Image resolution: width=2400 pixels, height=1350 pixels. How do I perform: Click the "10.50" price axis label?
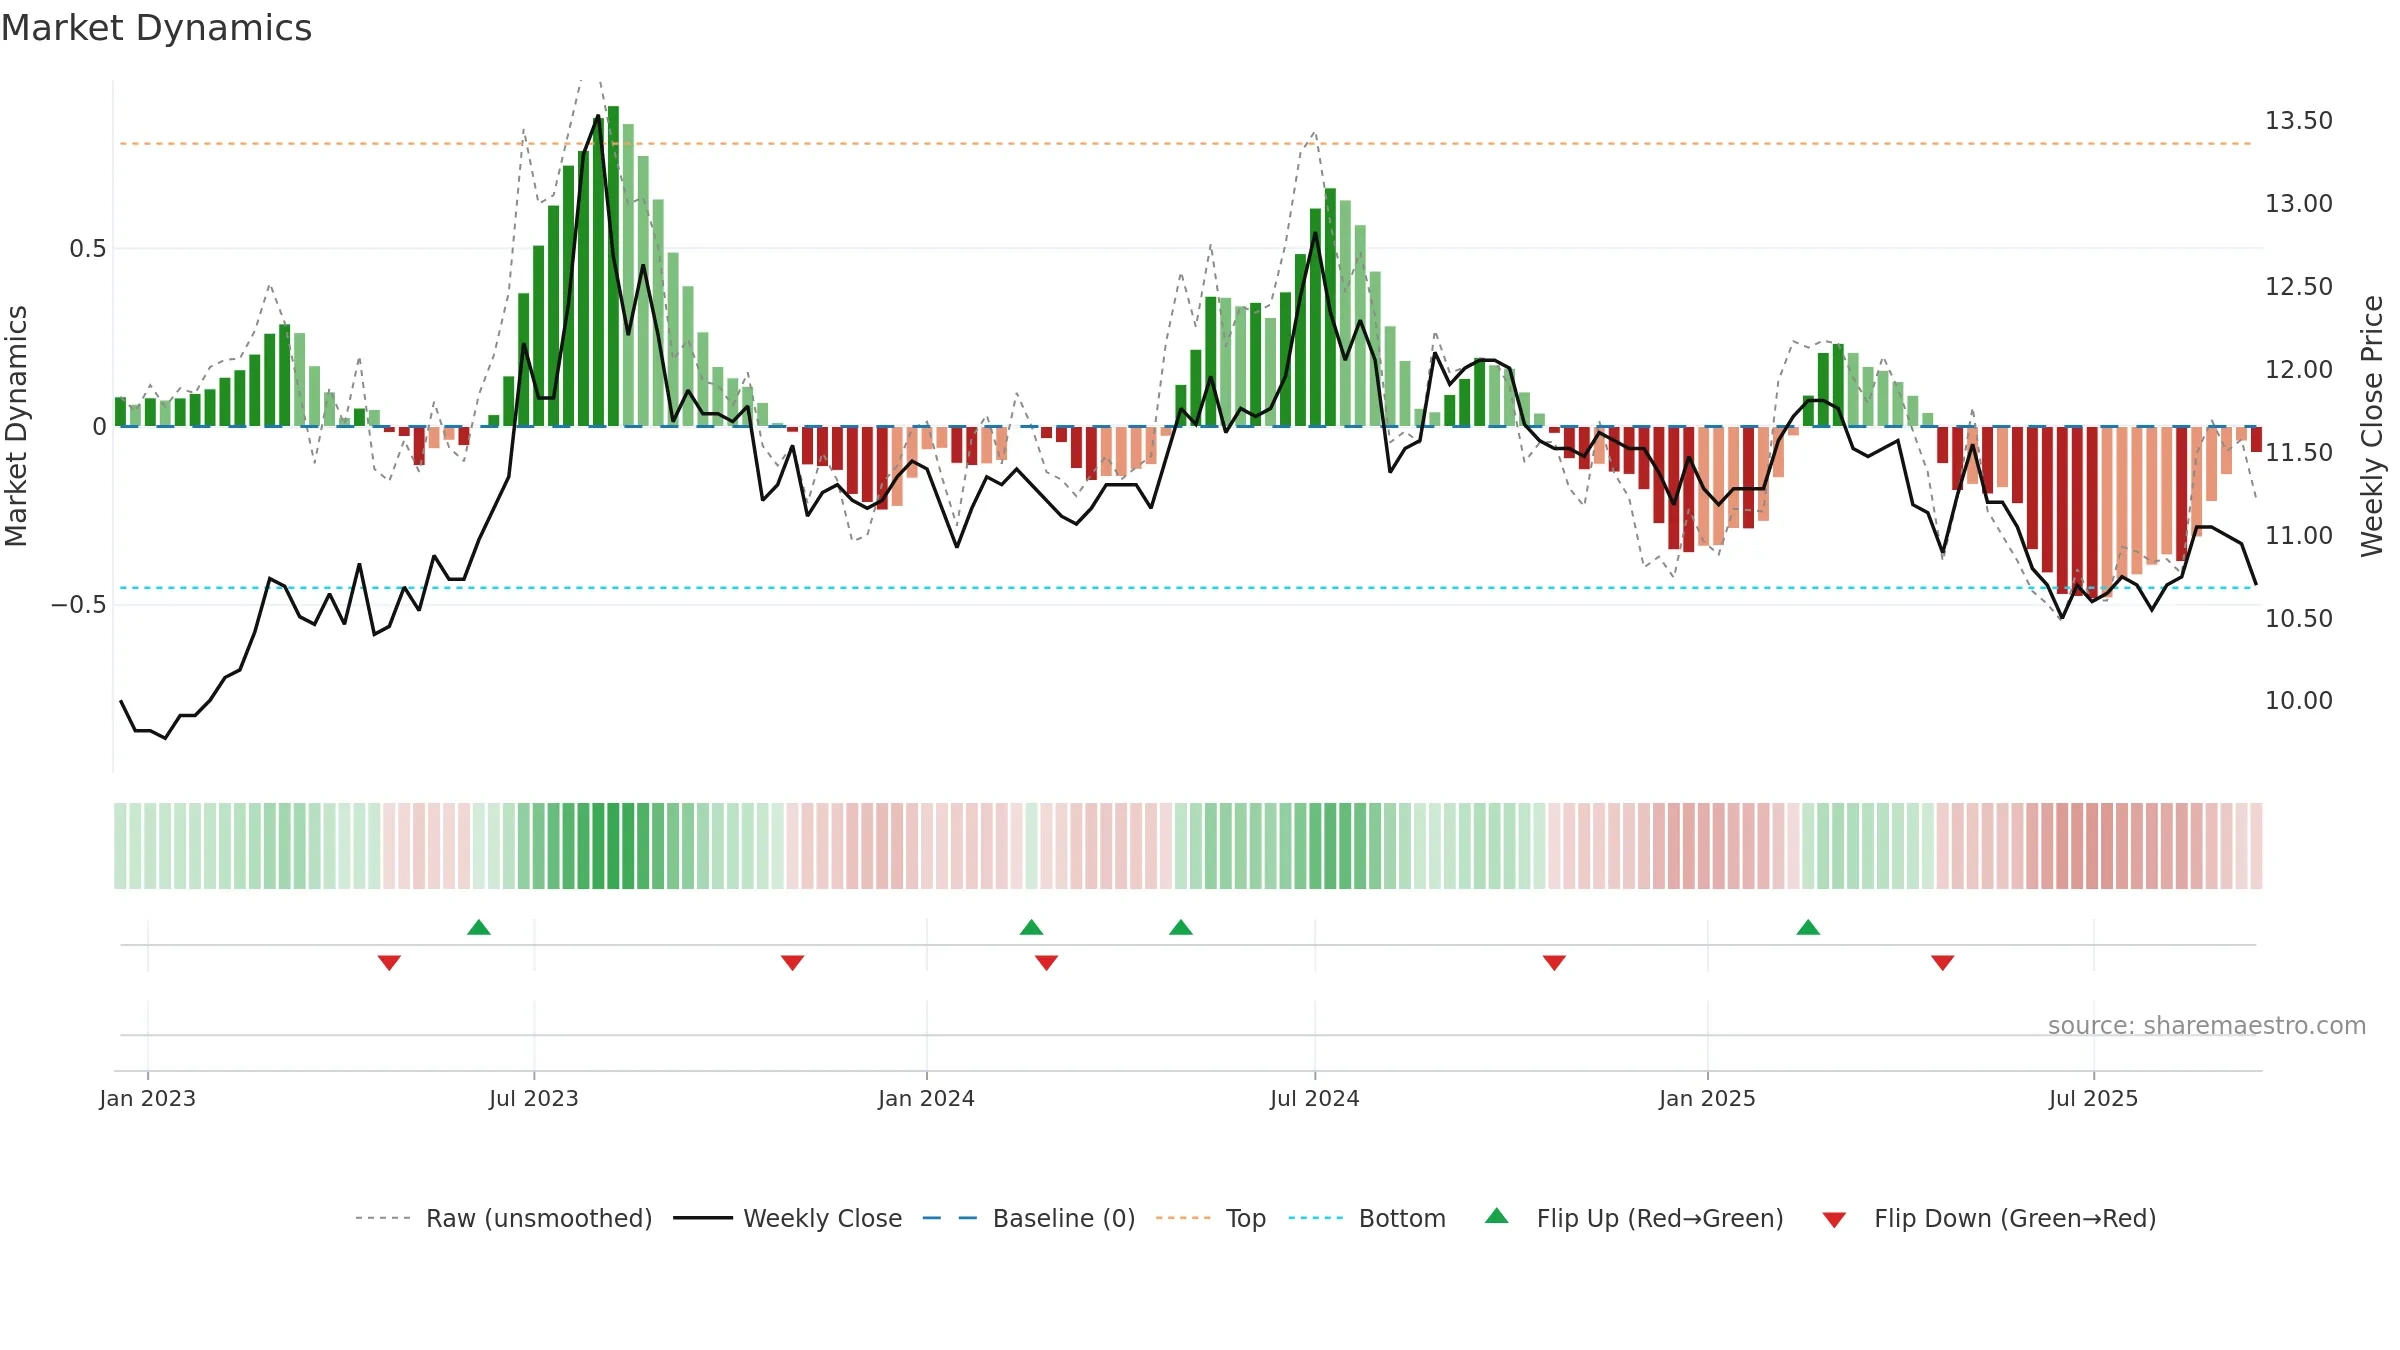click(2299, 619)
